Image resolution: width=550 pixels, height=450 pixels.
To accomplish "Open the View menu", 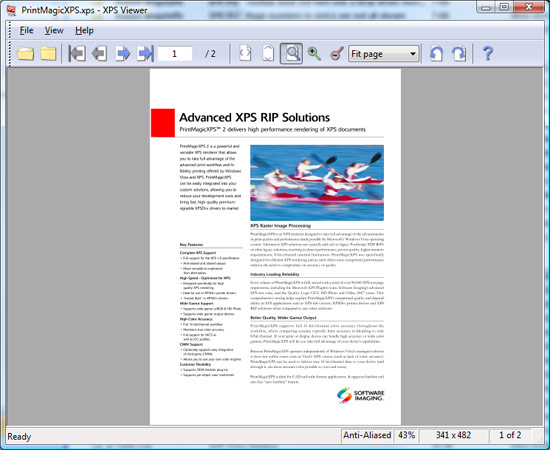I will coord(54,31).
